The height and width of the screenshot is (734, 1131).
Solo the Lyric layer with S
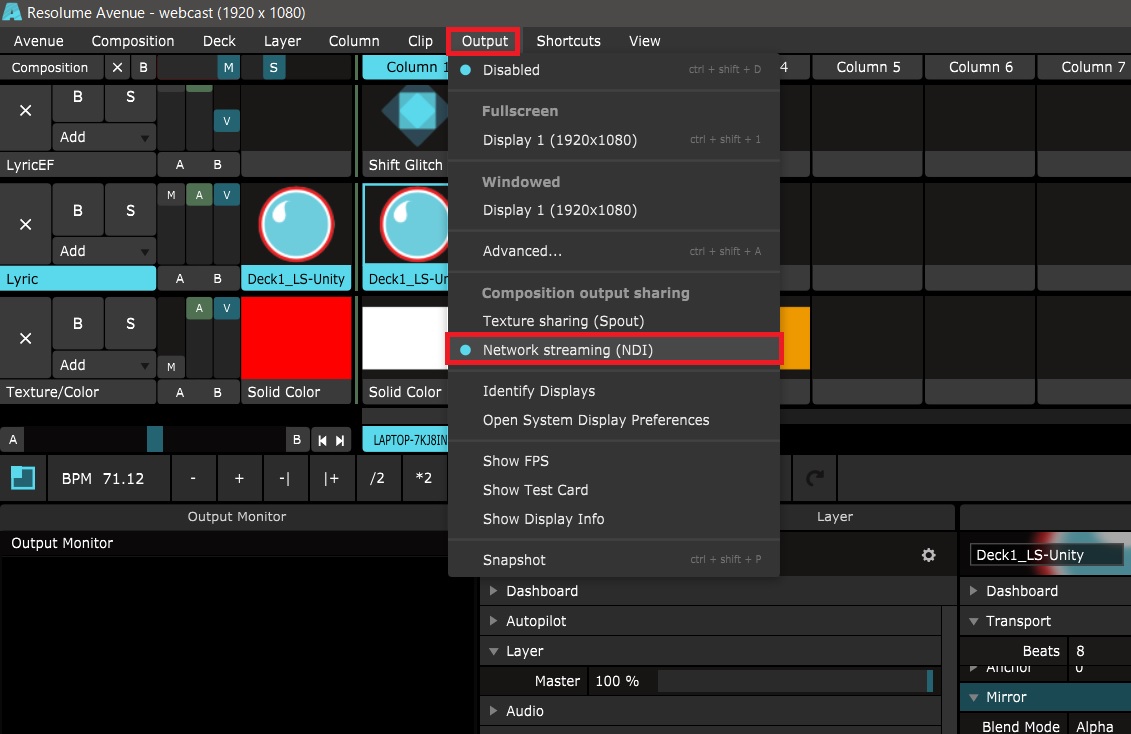(x=131, y=210)
